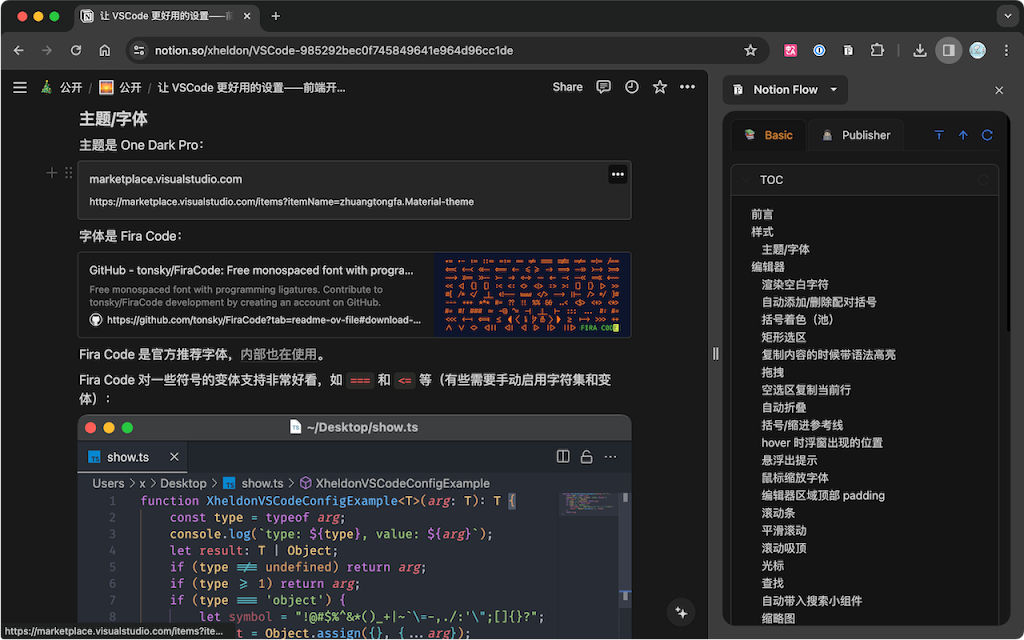
Task: Close the VSCode settings browser tab
Action: 247,16
